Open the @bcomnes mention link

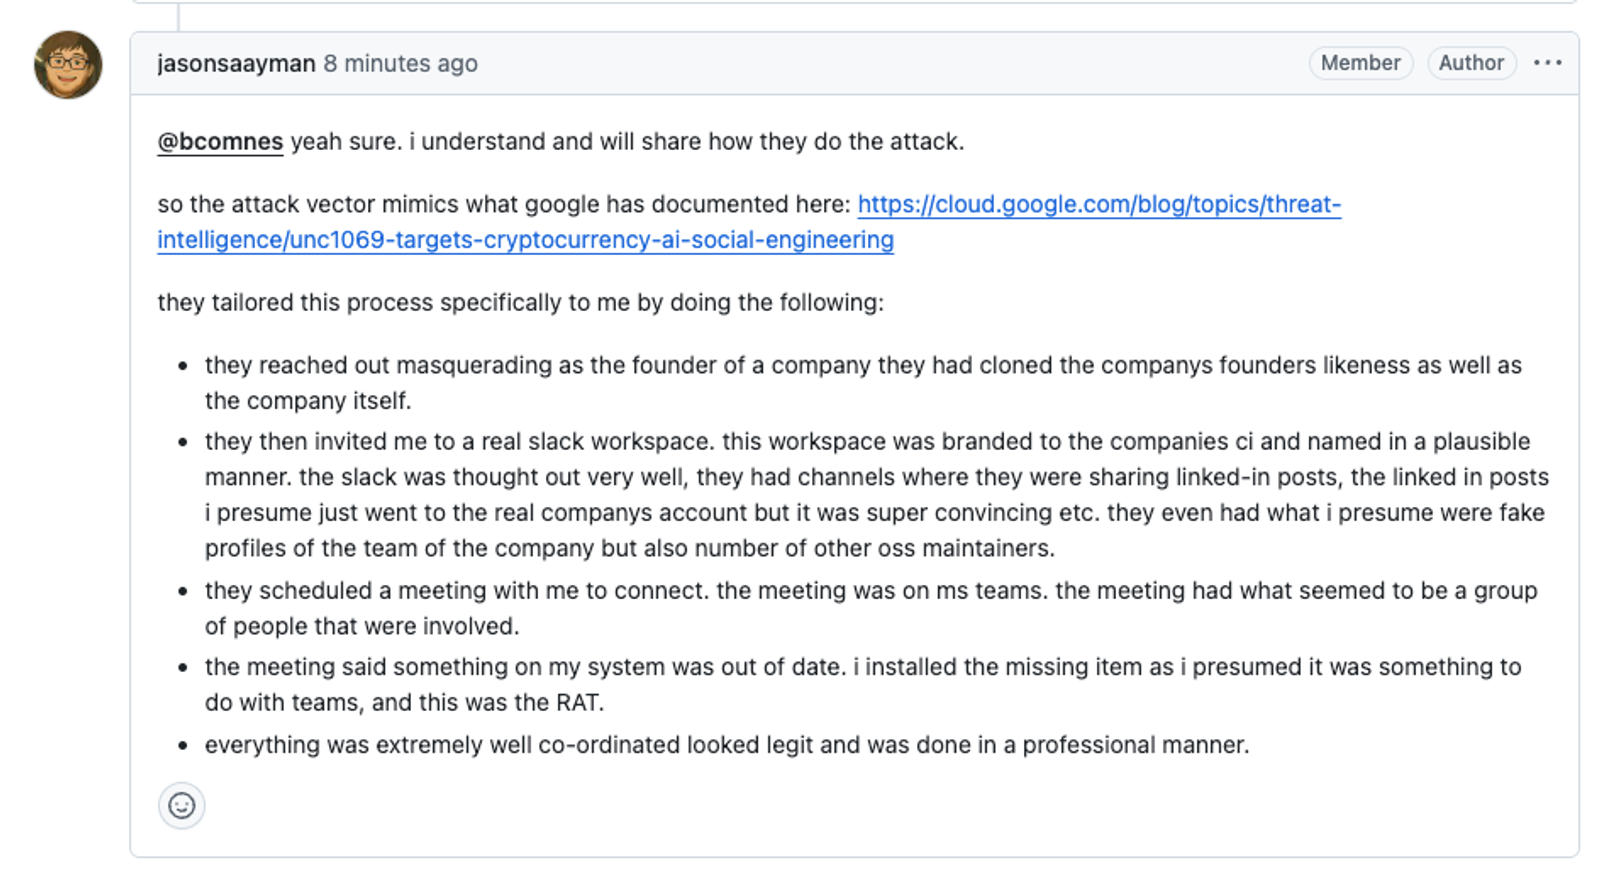tap(219, 141)
